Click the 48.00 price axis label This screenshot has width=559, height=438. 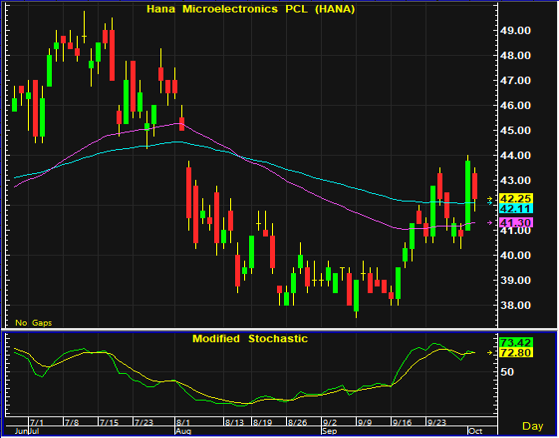[517, 56]
